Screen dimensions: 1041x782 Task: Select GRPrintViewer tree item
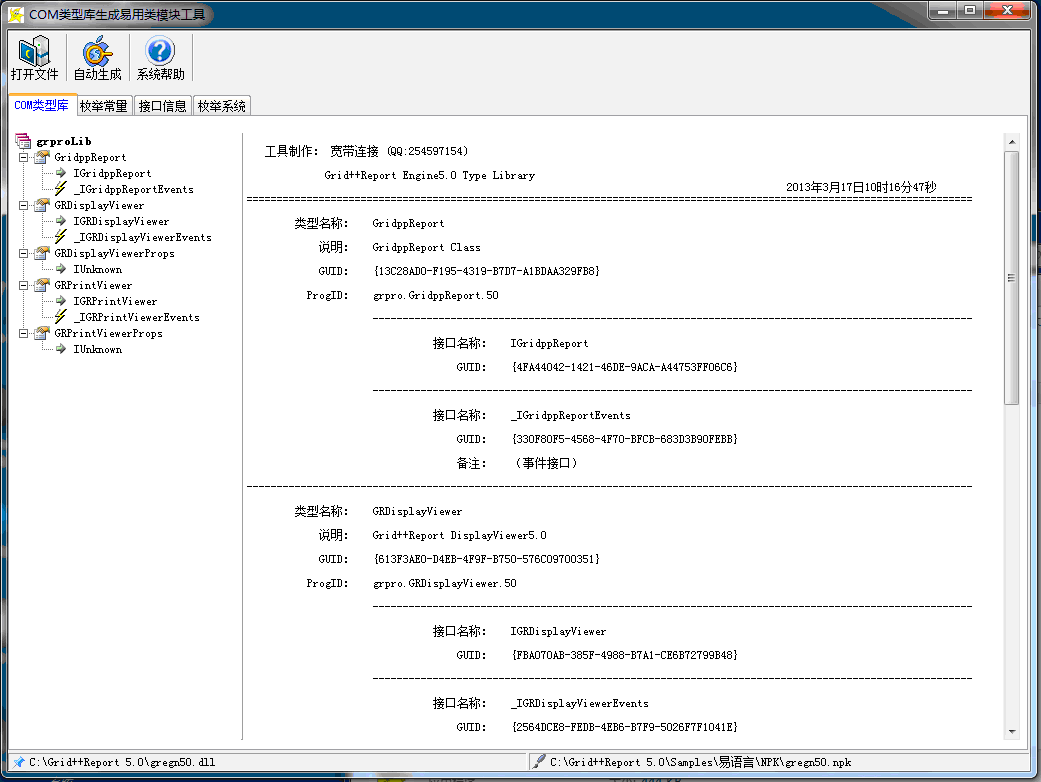(x=93, y=285)
